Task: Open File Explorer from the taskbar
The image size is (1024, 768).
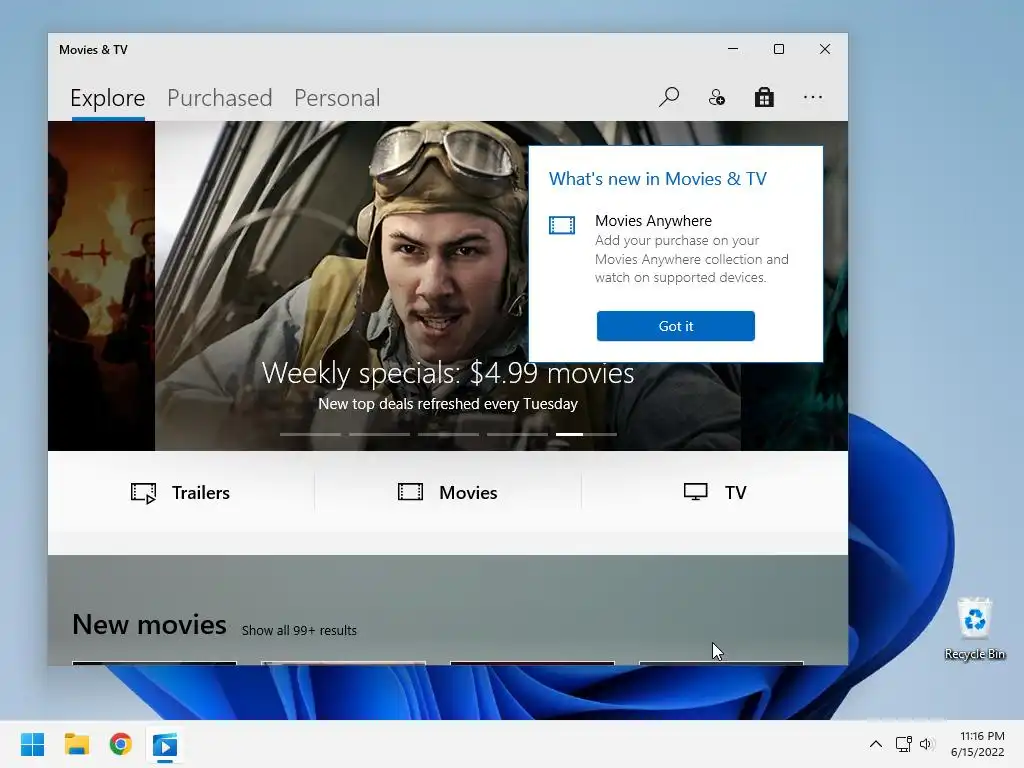Action: pos(76,744)
